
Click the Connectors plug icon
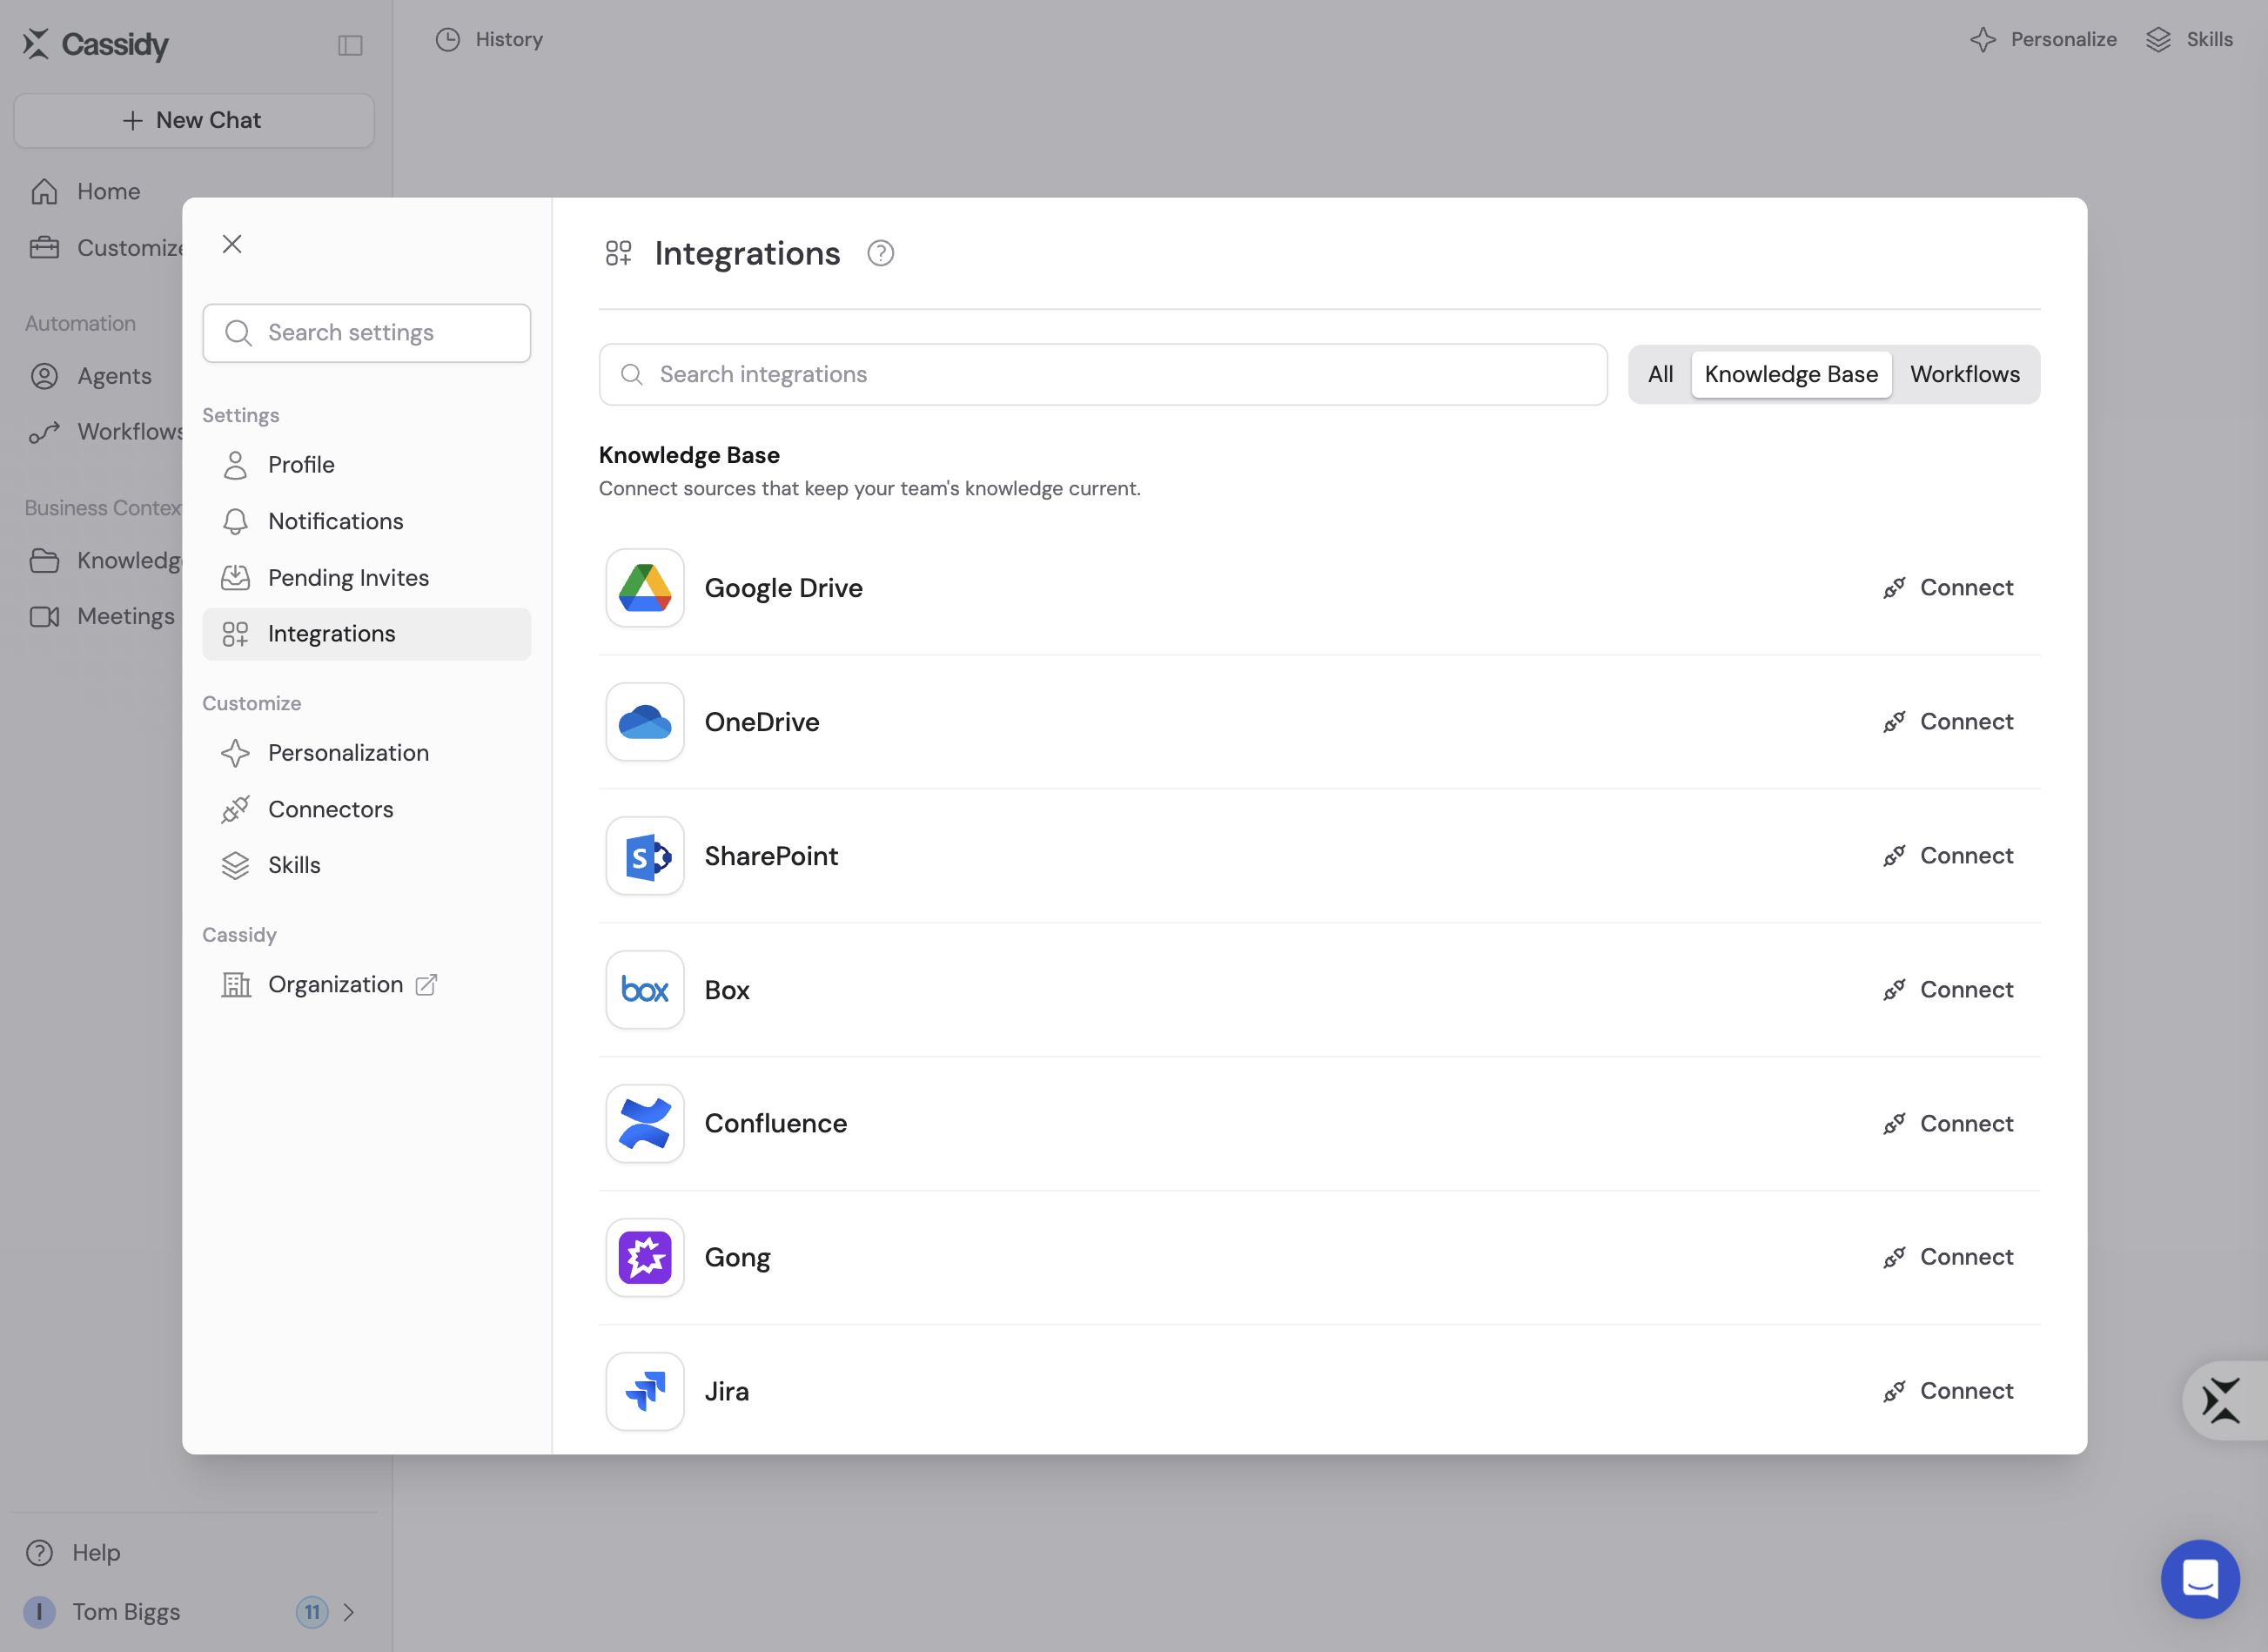click(235, 809)
